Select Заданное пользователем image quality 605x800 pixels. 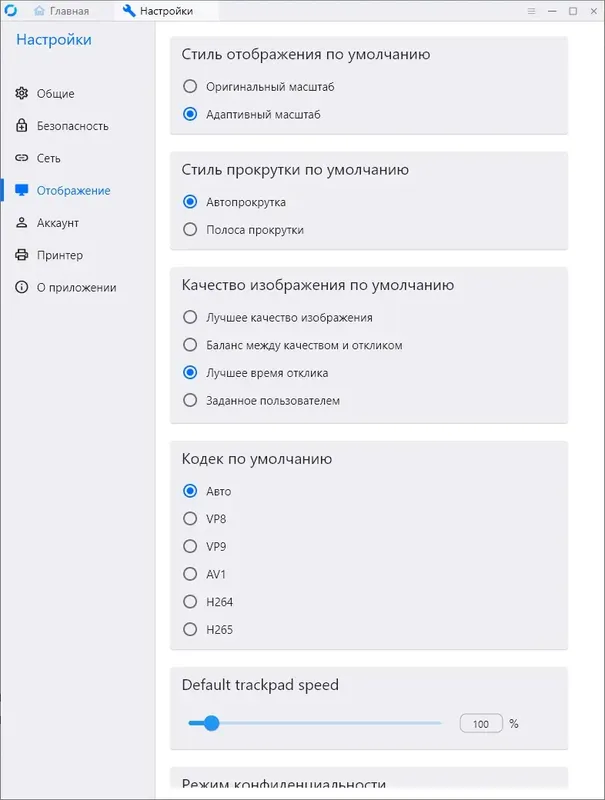click(x=189, y=400)
